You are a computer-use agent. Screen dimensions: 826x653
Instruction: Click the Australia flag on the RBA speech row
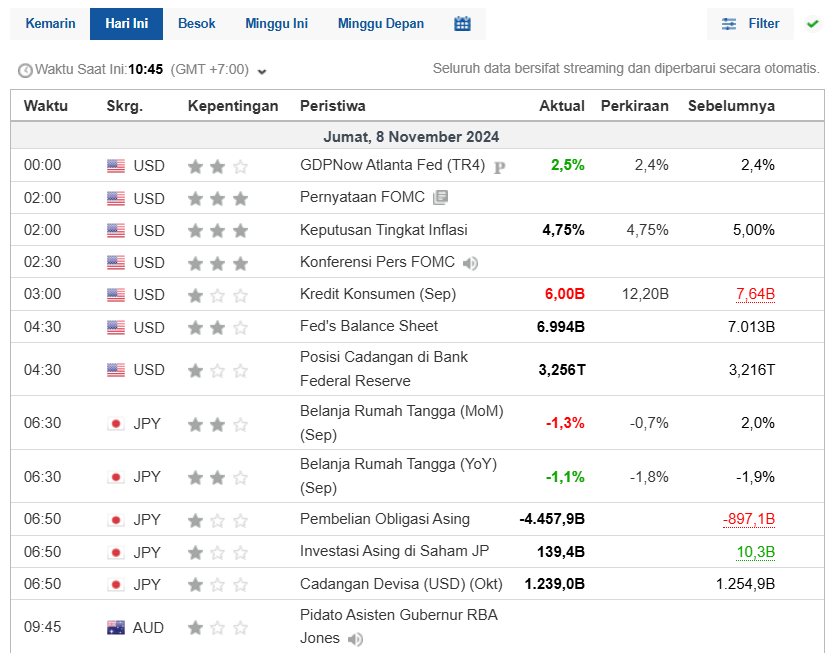[118, 627]
